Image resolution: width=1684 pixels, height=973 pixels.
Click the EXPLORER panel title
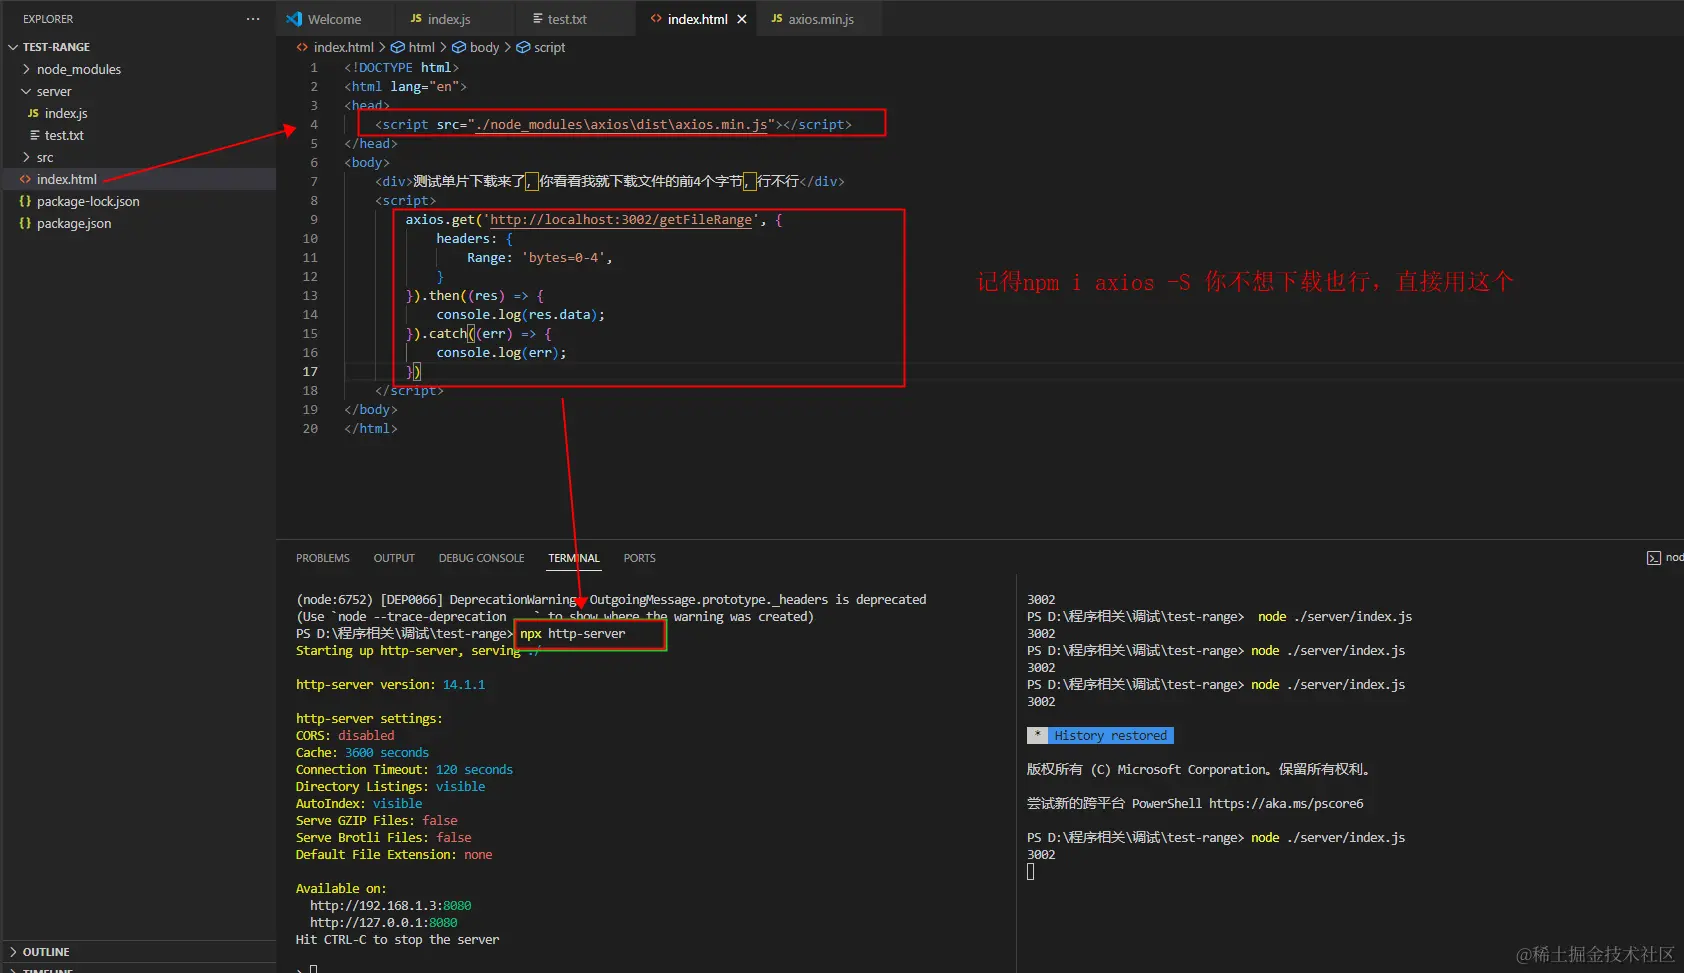pyautogui.click(x=48, y=19)
